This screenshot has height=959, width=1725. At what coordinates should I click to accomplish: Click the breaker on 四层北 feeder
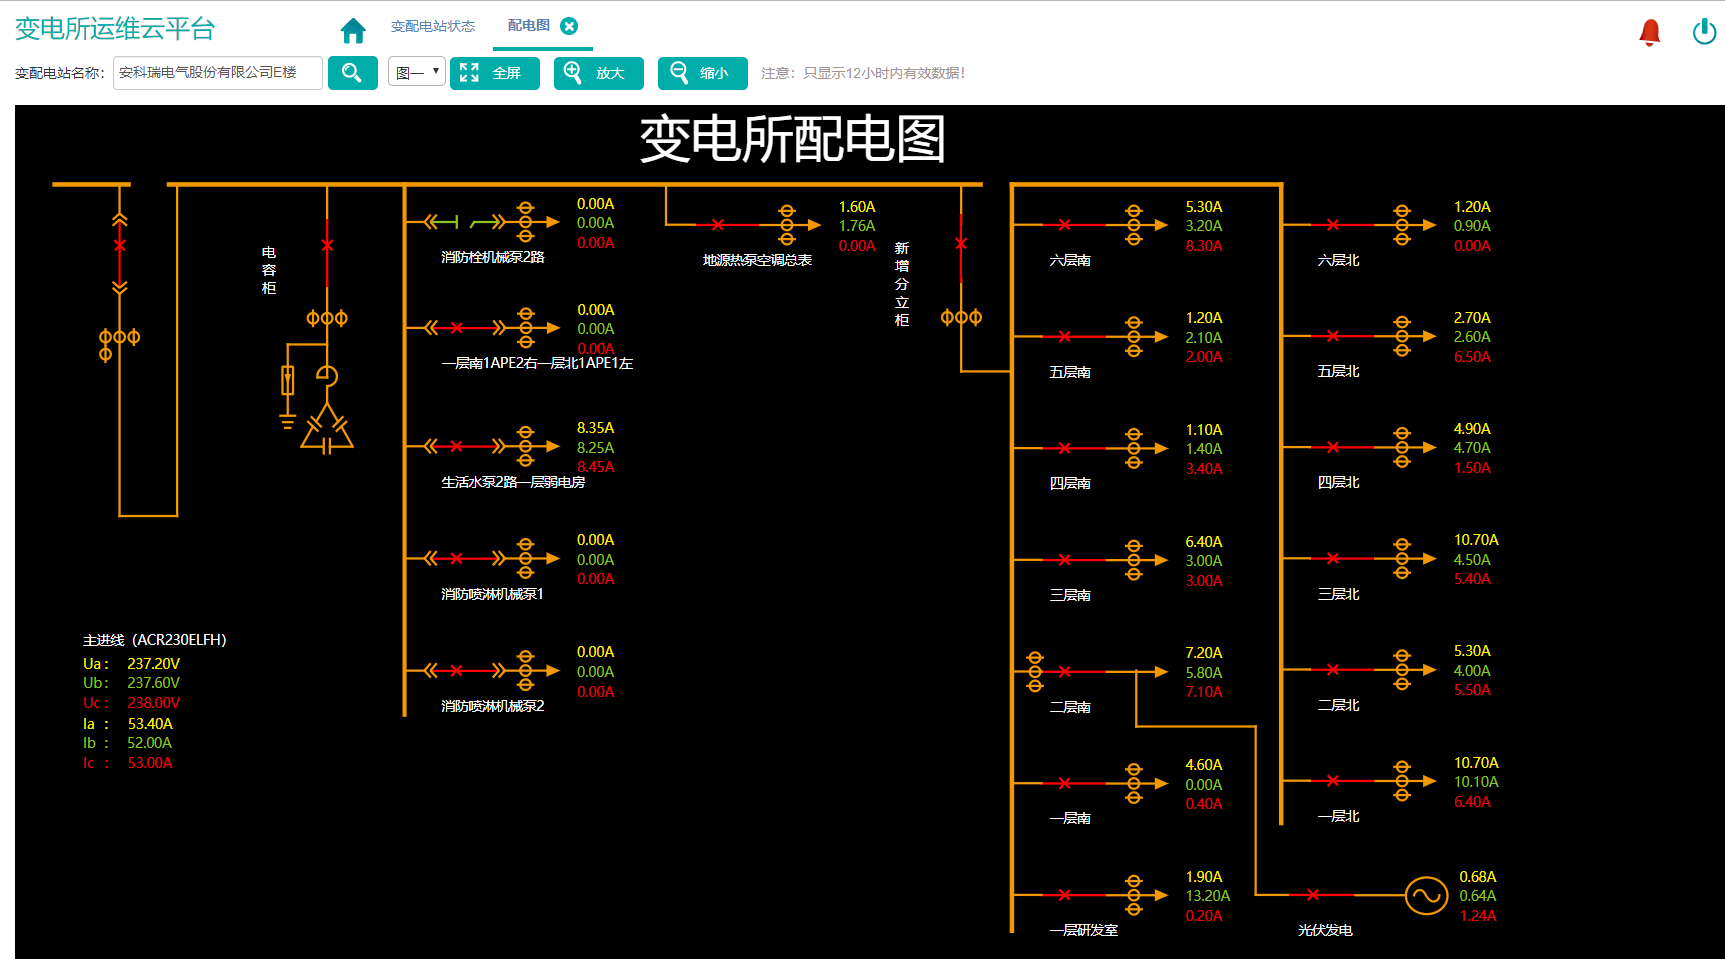1332,447
